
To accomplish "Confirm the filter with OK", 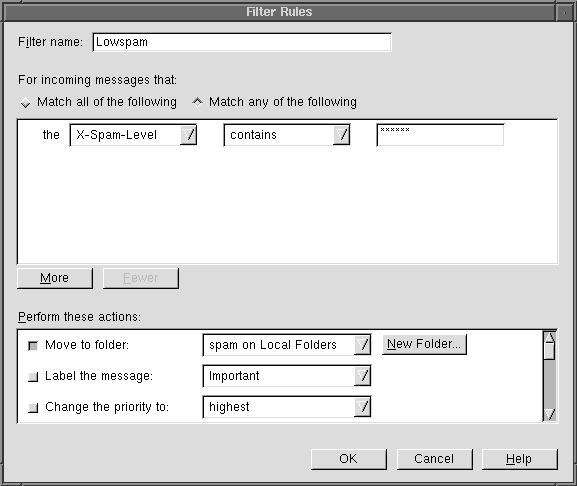I will [x=348, y=459].
